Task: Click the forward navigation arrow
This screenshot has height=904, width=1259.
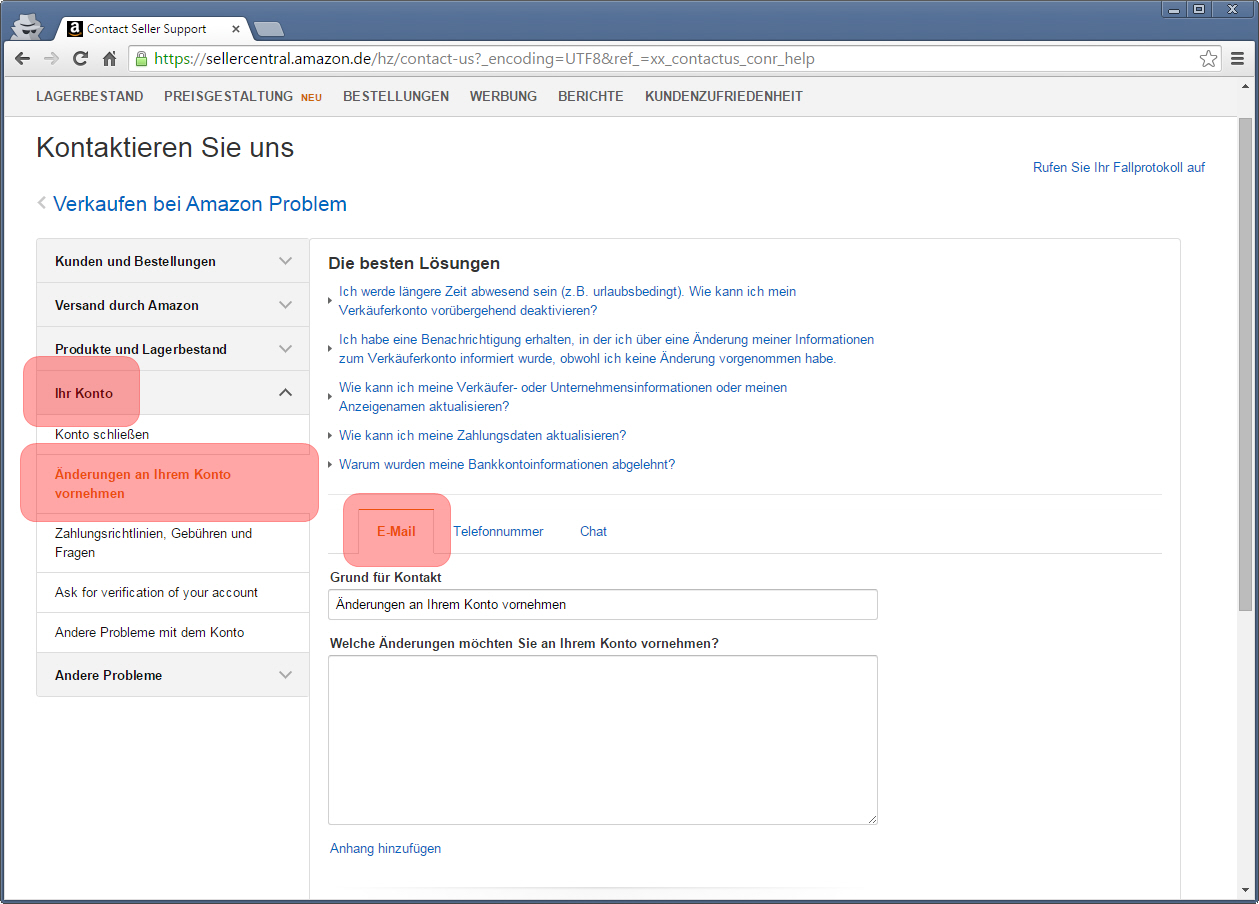Action: coord(51,59)
